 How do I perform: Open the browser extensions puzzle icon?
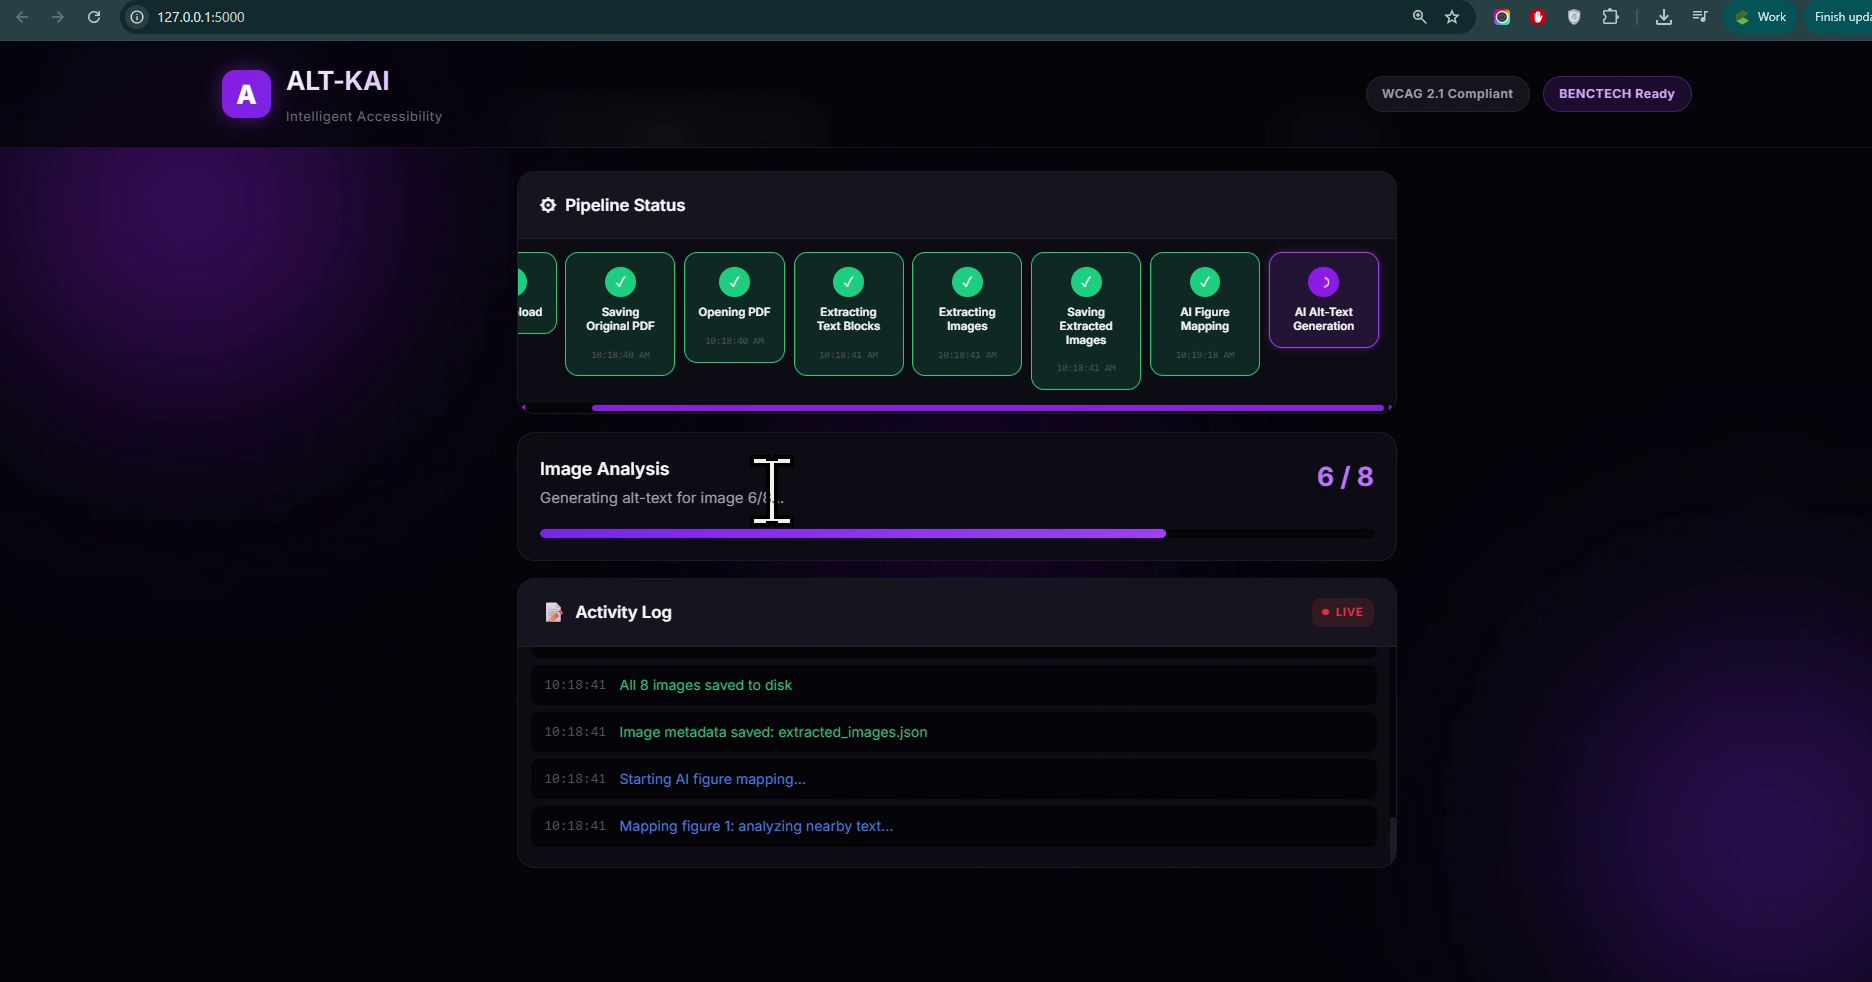1610,17
